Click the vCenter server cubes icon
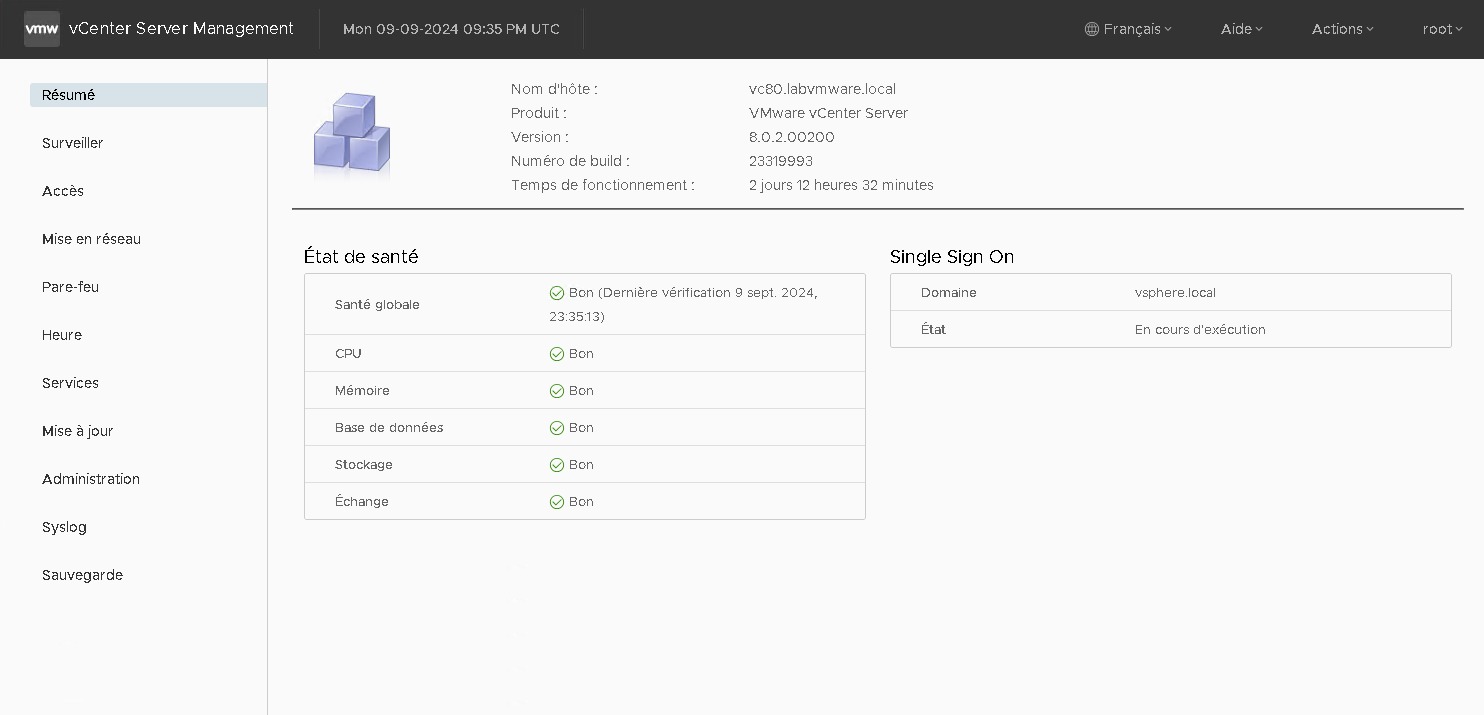Screen dimensions: 1484x715 (352, 135)
